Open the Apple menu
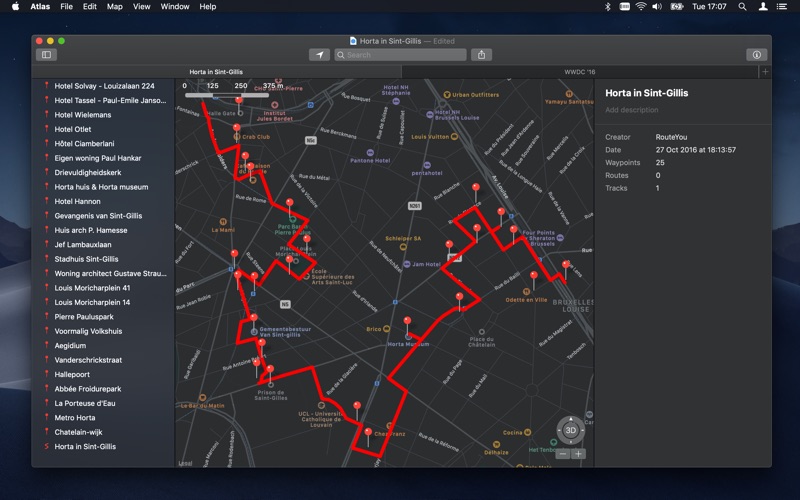 pyautogui.click(x=15, y=7)
